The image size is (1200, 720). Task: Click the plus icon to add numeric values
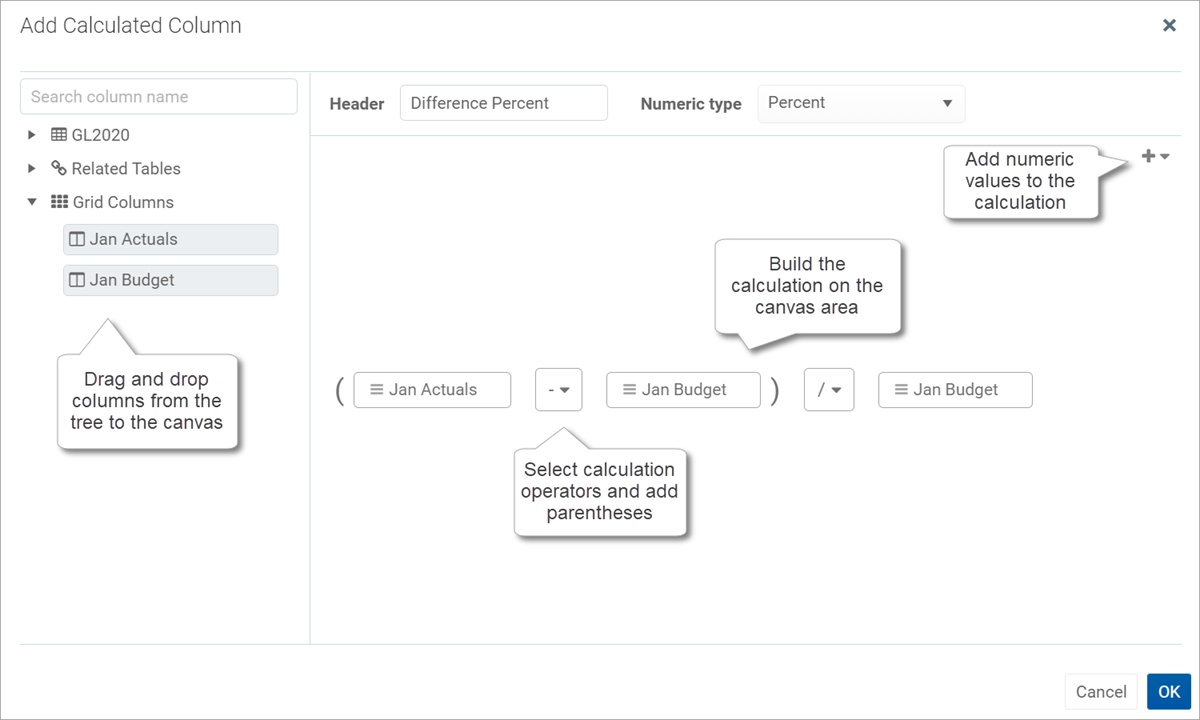[x=1149, y=156]
